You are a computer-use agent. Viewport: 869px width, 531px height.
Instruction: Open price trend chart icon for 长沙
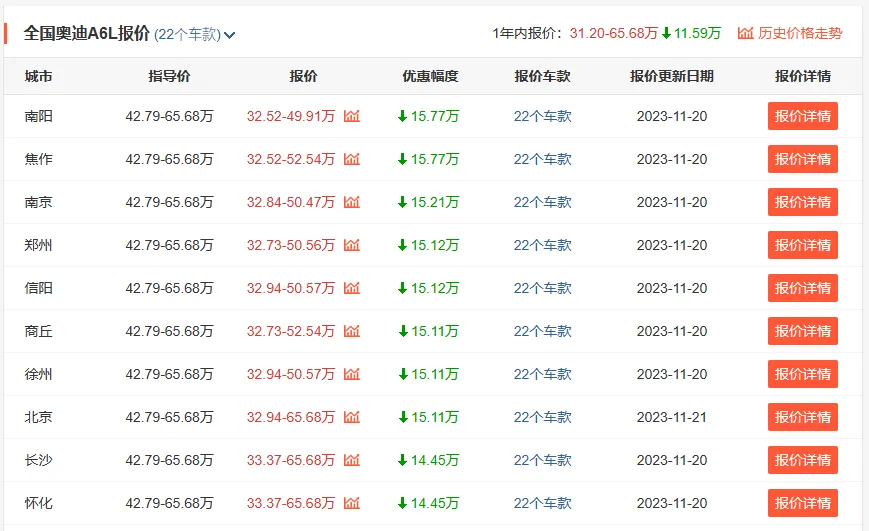(x=351, y=460)
